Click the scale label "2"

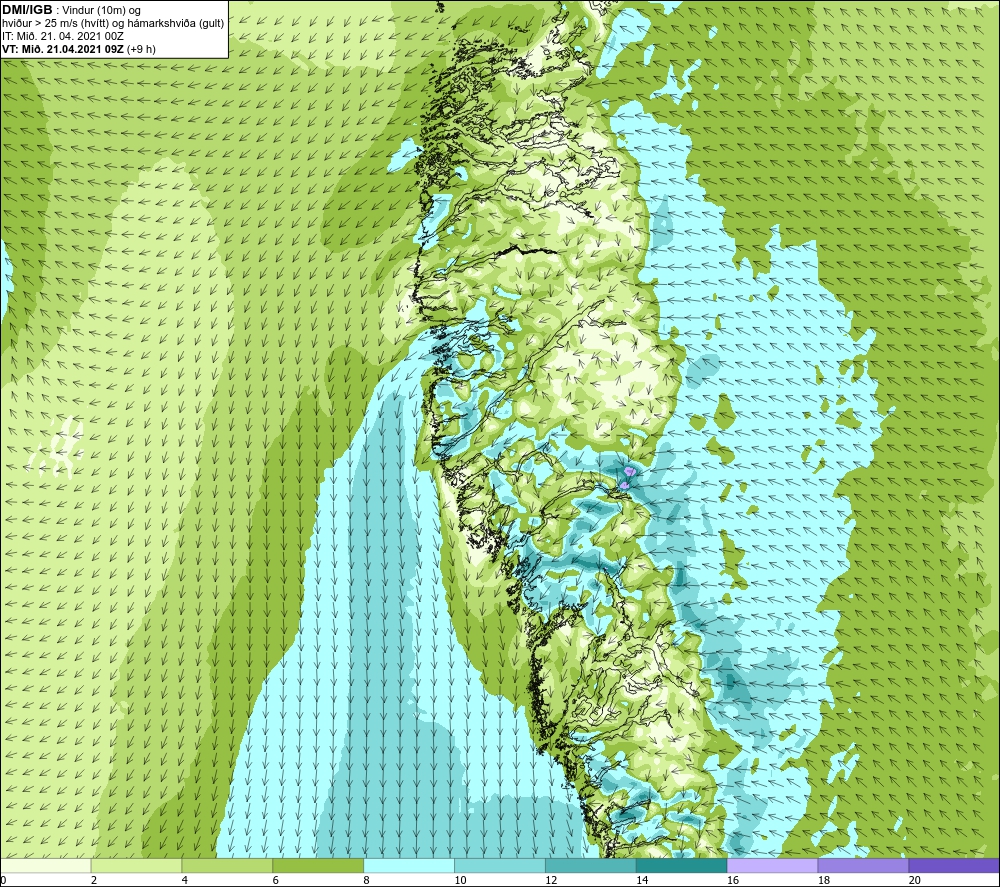tap(94, 880)
